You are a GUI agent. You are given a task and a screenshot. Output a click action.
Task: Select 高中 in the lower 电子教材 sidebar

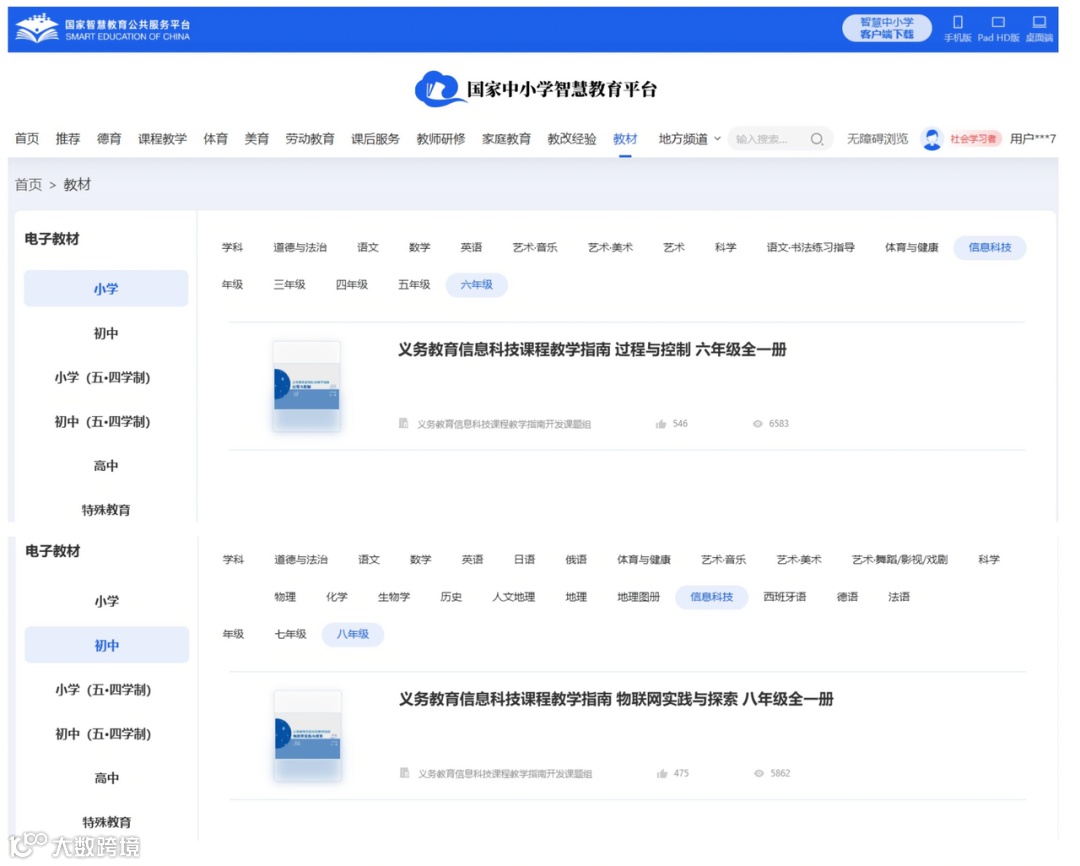click(x=107, y=778)
